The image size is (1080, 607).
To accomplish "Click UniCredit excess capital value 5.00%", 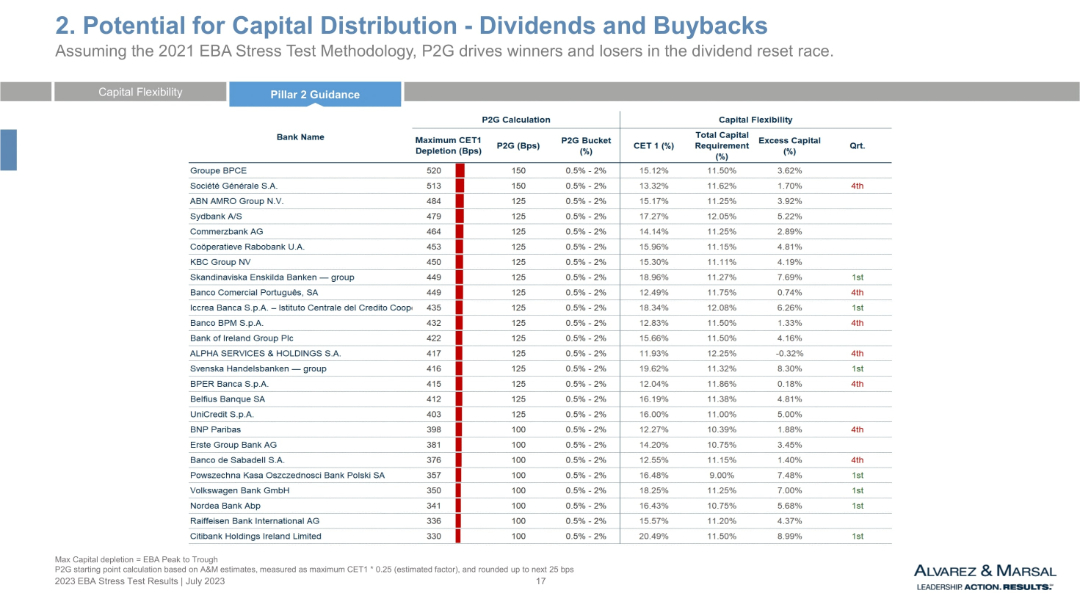I will (789, 414).
